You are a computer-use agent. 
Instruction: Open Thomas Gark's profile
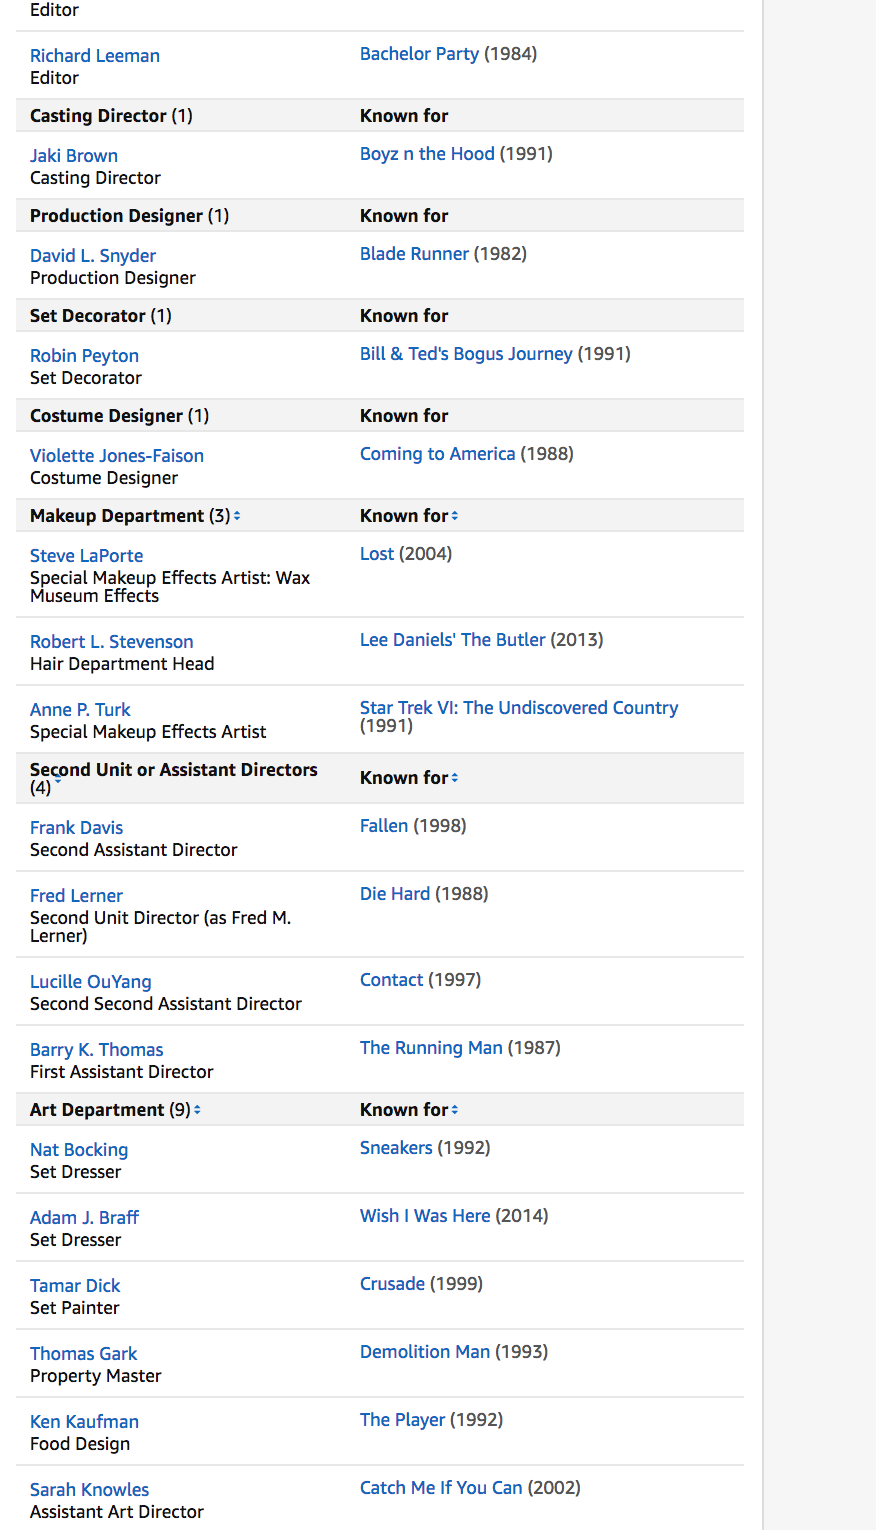(83, 1354)
